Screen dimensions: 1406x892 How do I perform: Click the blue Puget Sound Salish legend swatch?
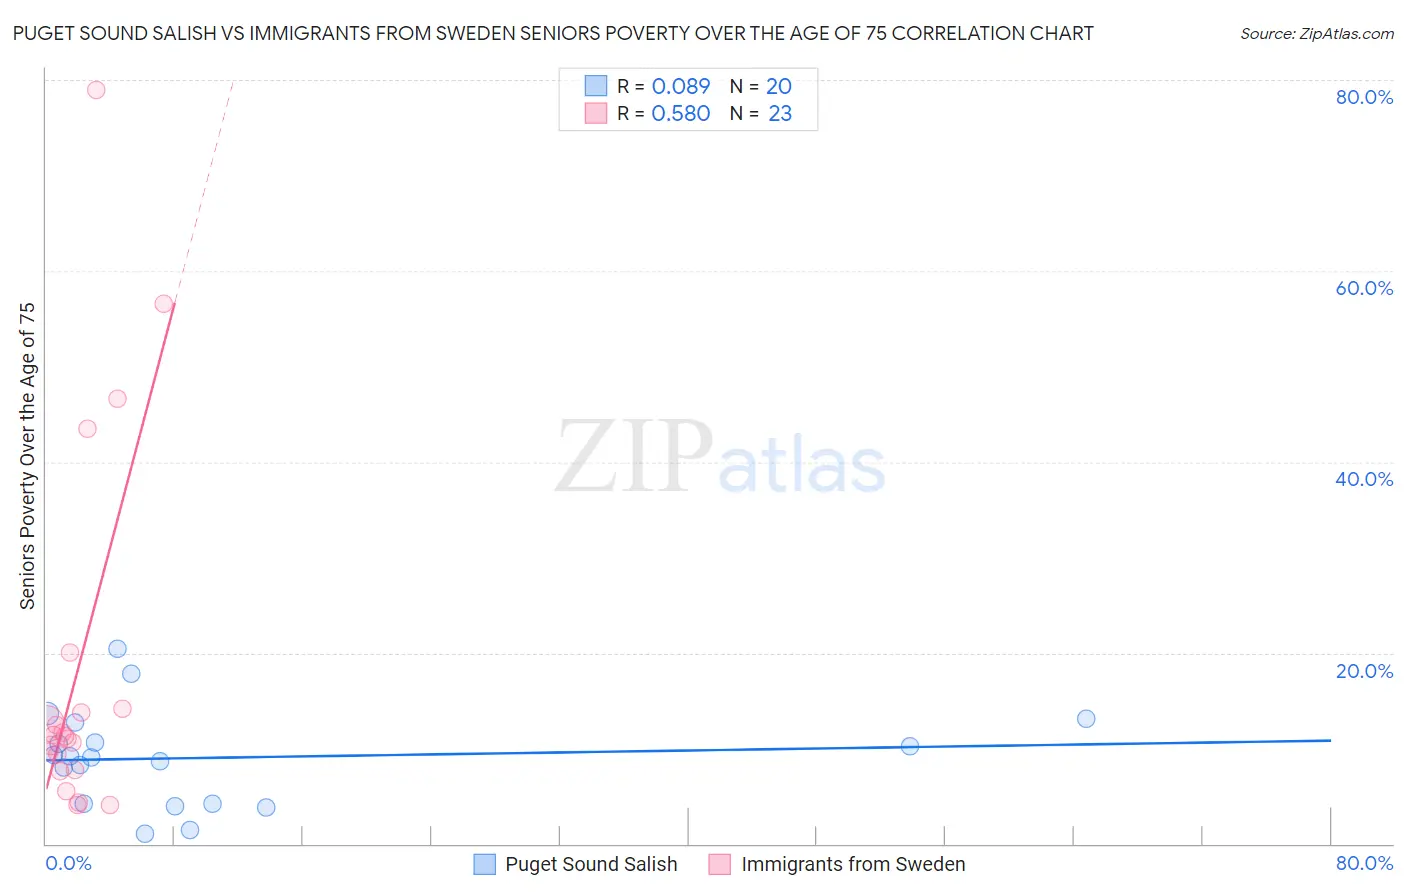pyautogui.click(x=484, y=864)
